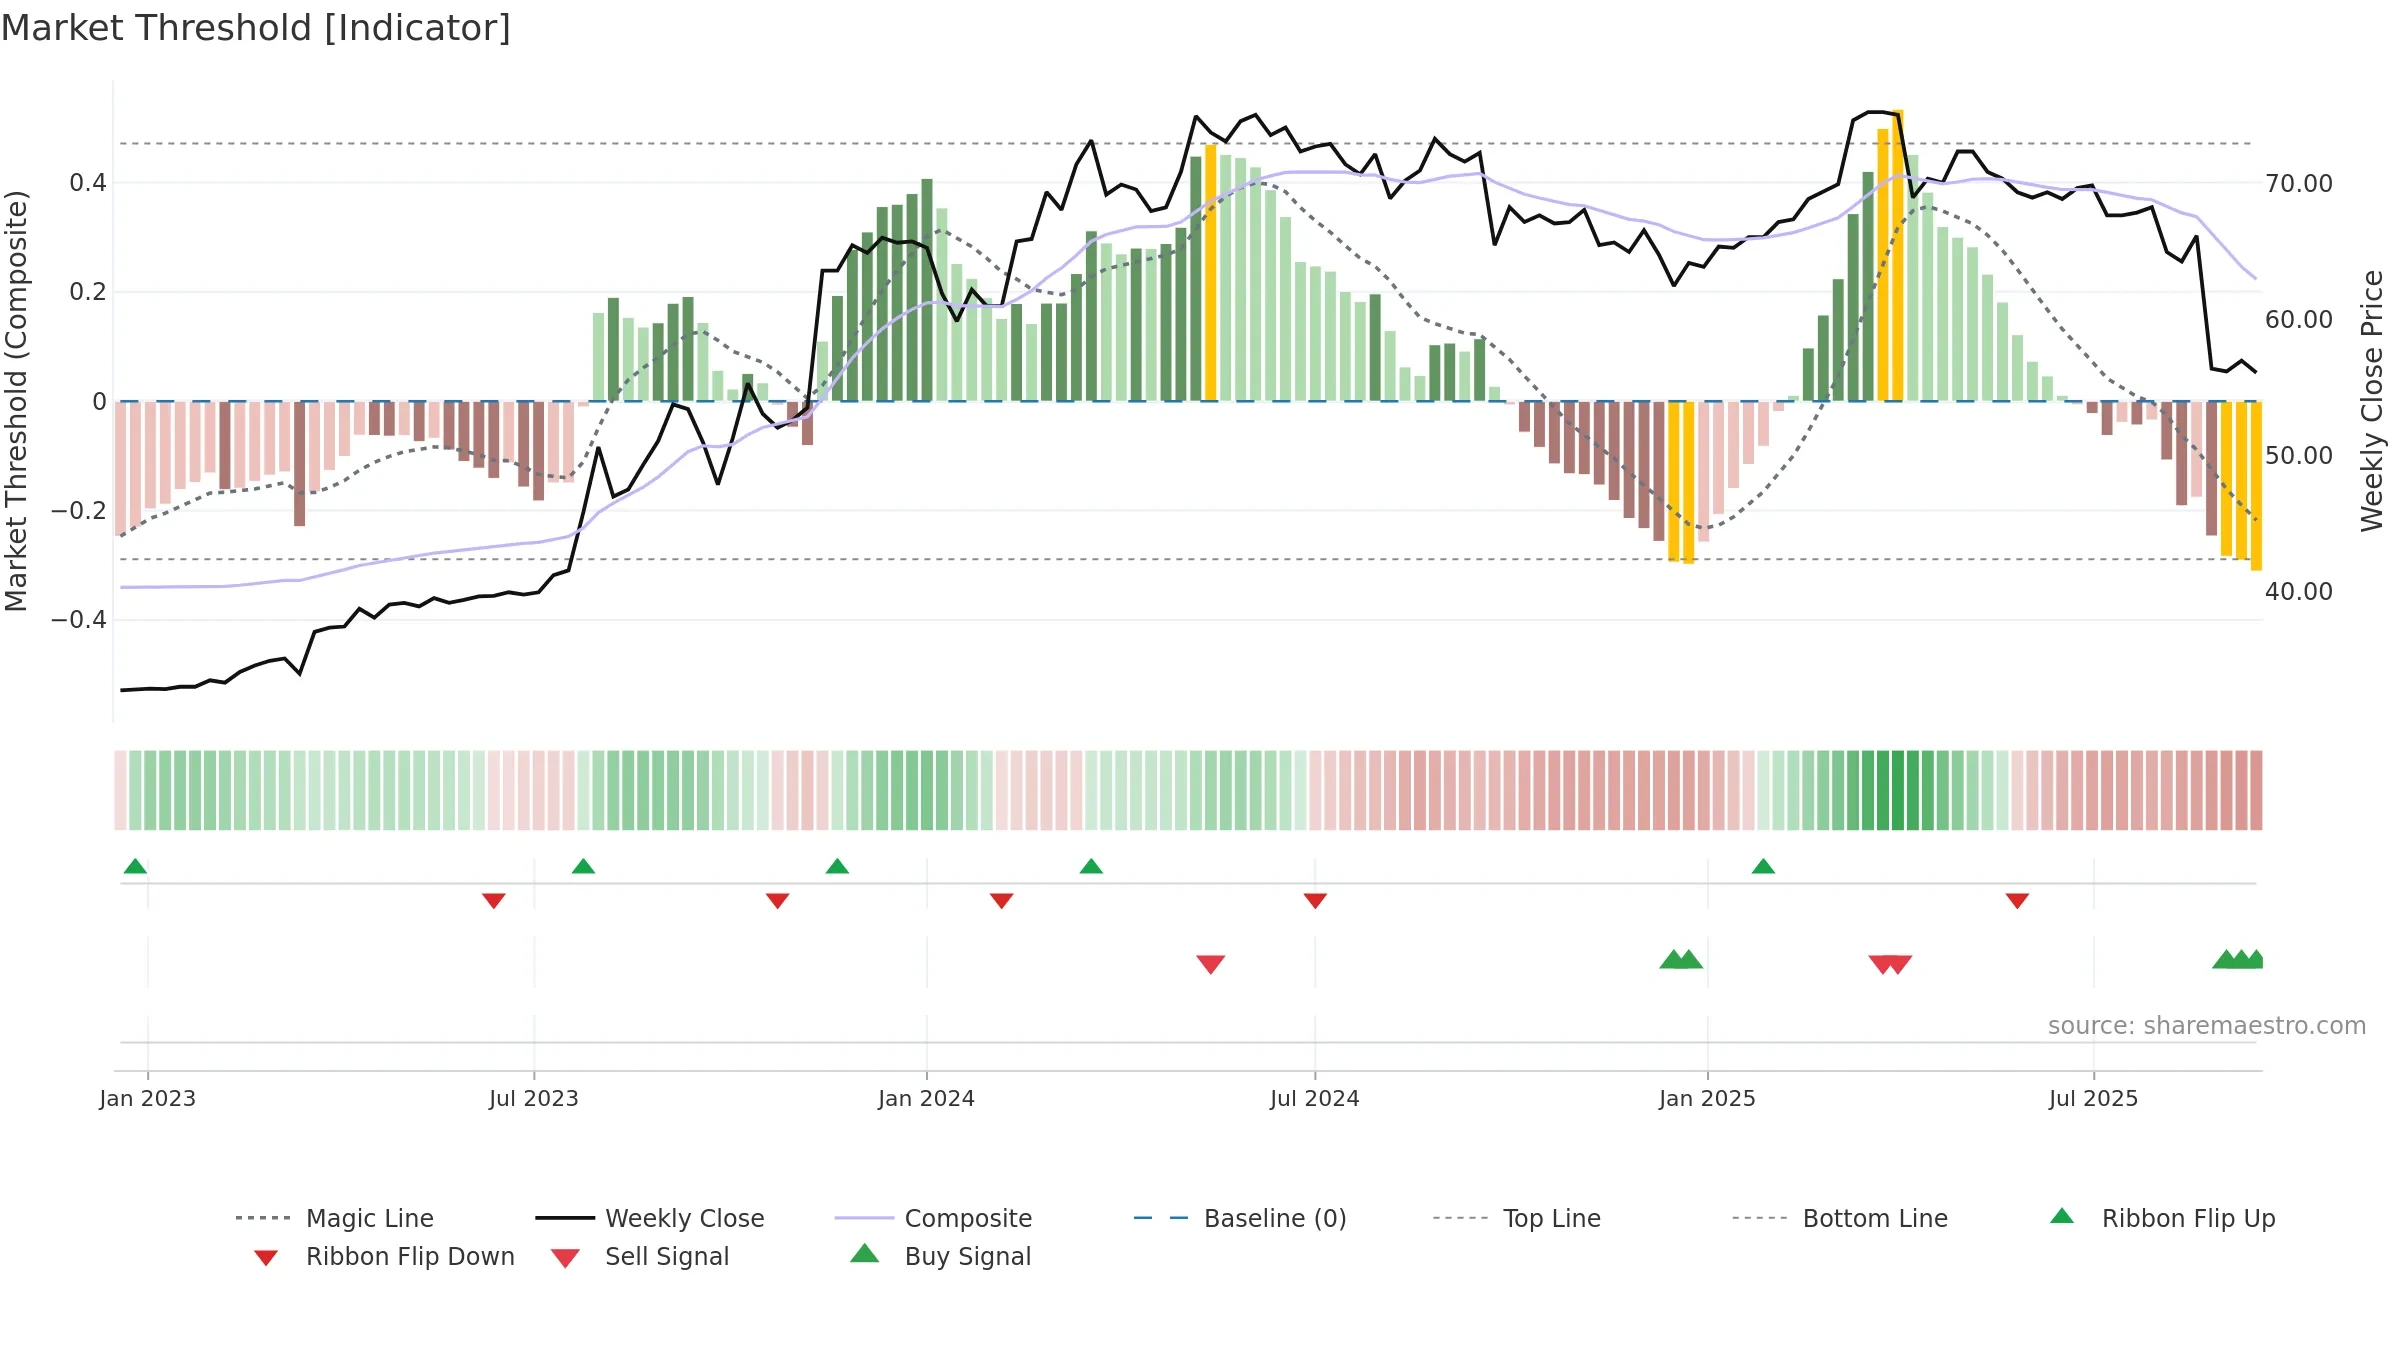Click the Jan 2023 x-axis label
This screenshot has width=2400, height=1350.
(x=148, y=1098)
